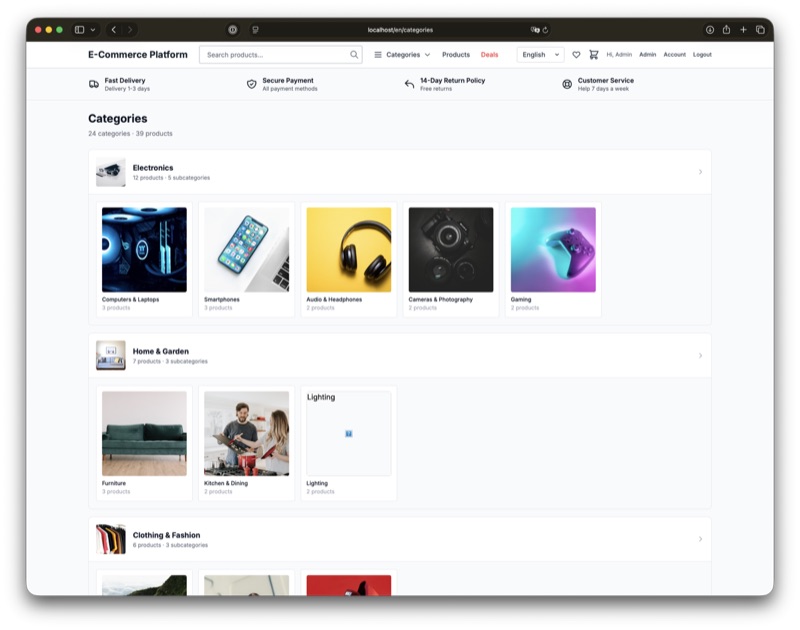Open the Kitchen & Dining thumbnail

click(x=246, y=434)
